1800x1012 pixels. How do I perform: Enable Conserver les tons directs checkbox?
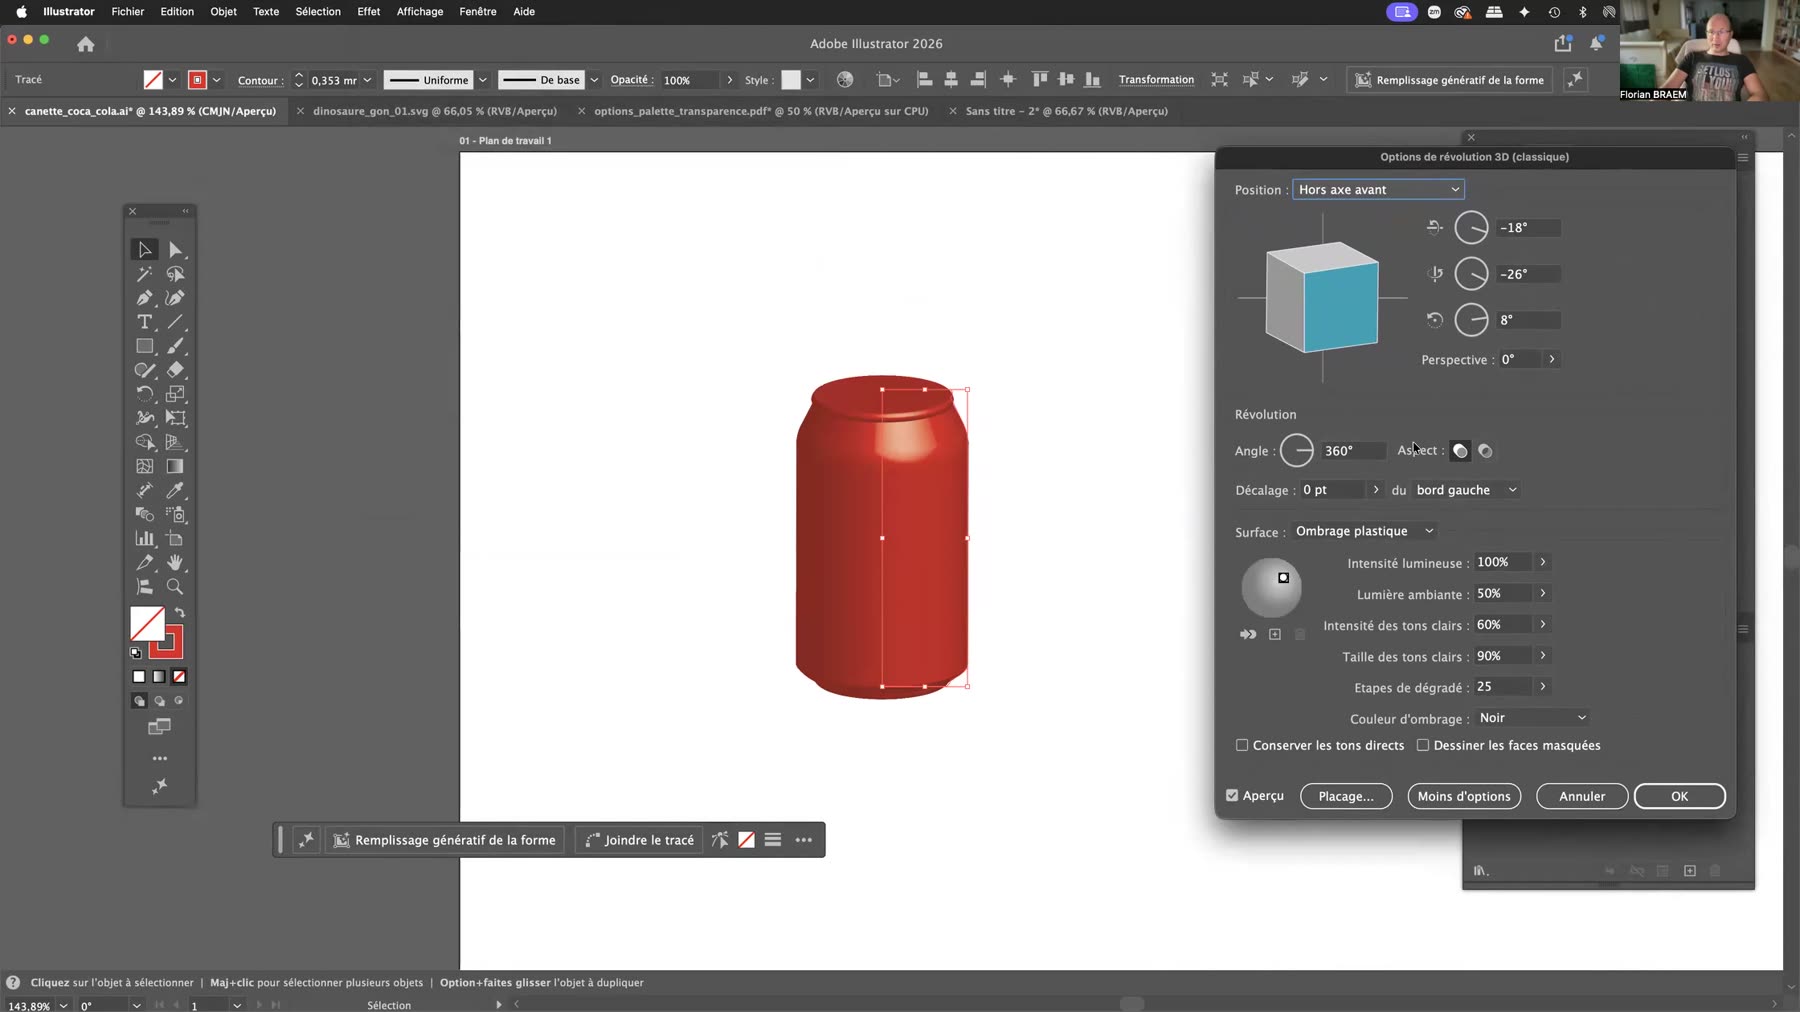point(1242,745)
